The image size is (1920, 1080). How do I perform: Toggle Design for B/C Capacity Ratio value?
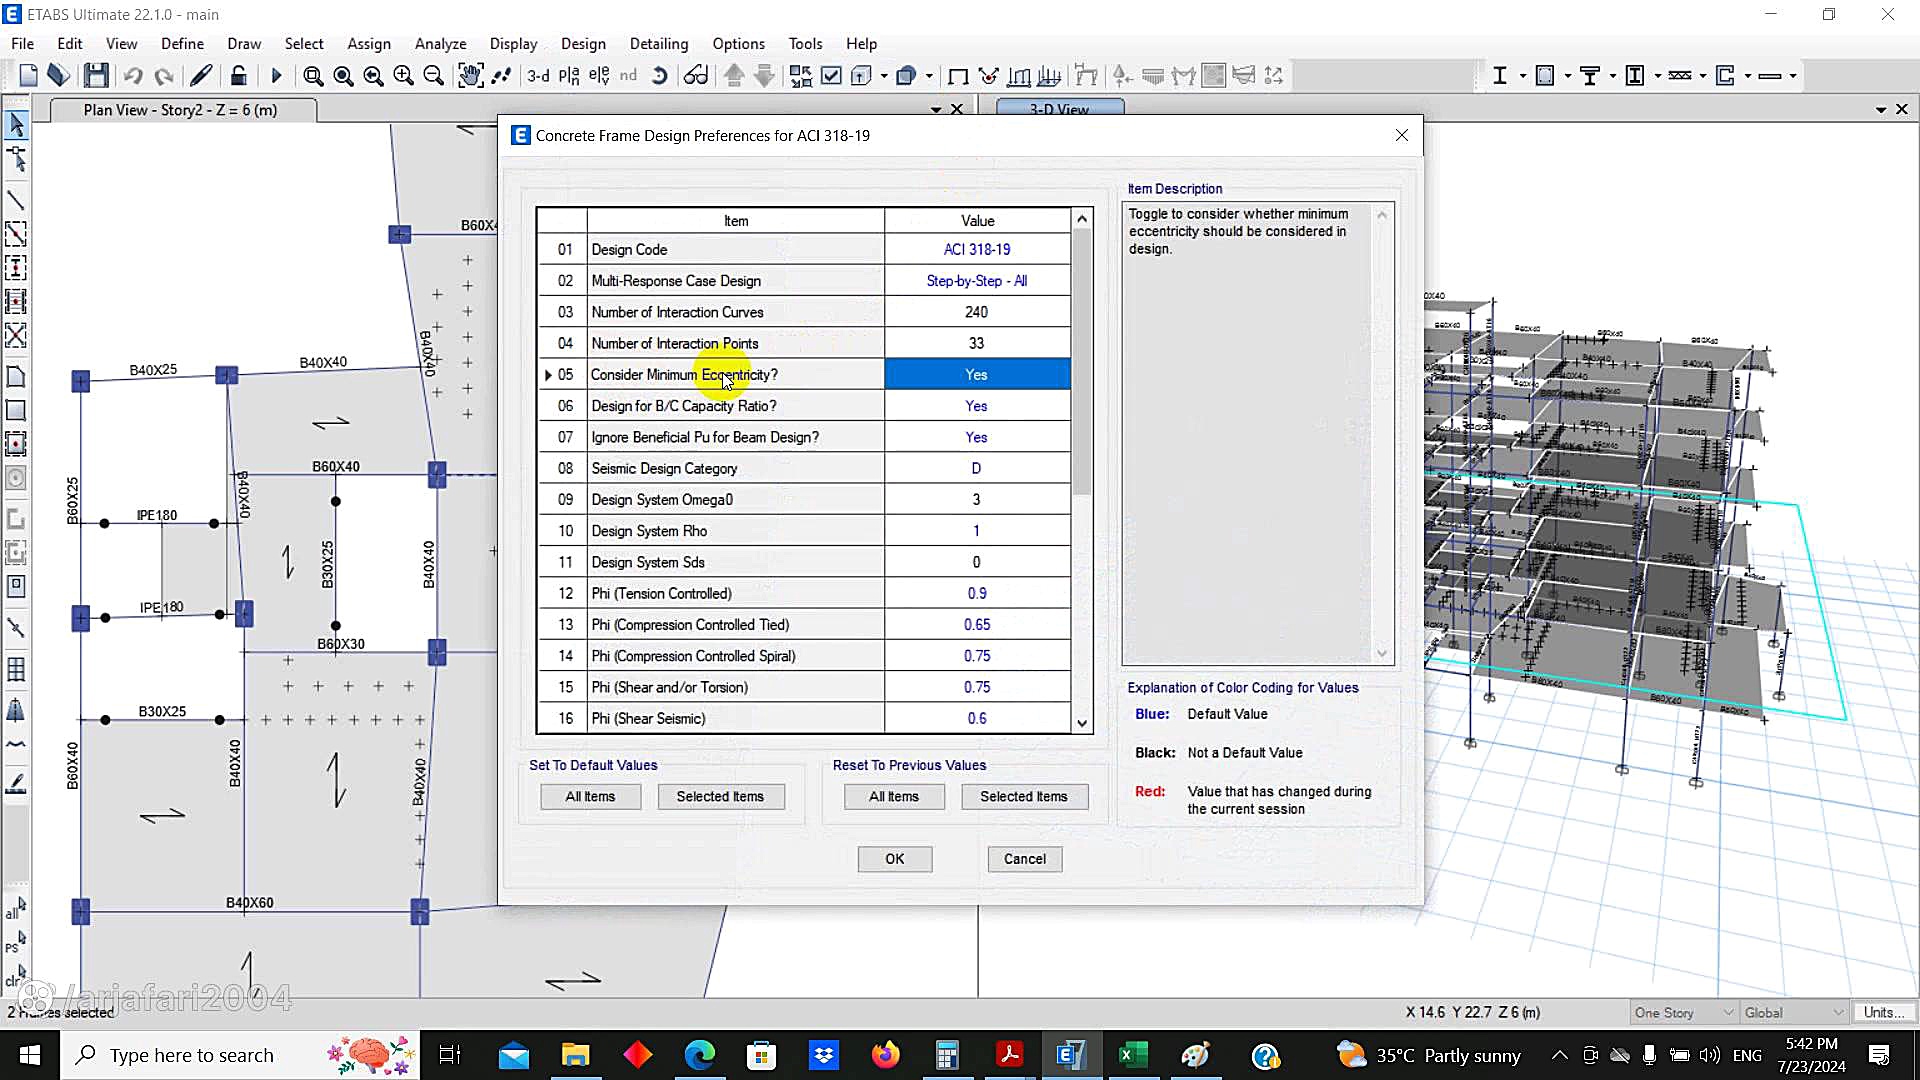tap(977, 406)
